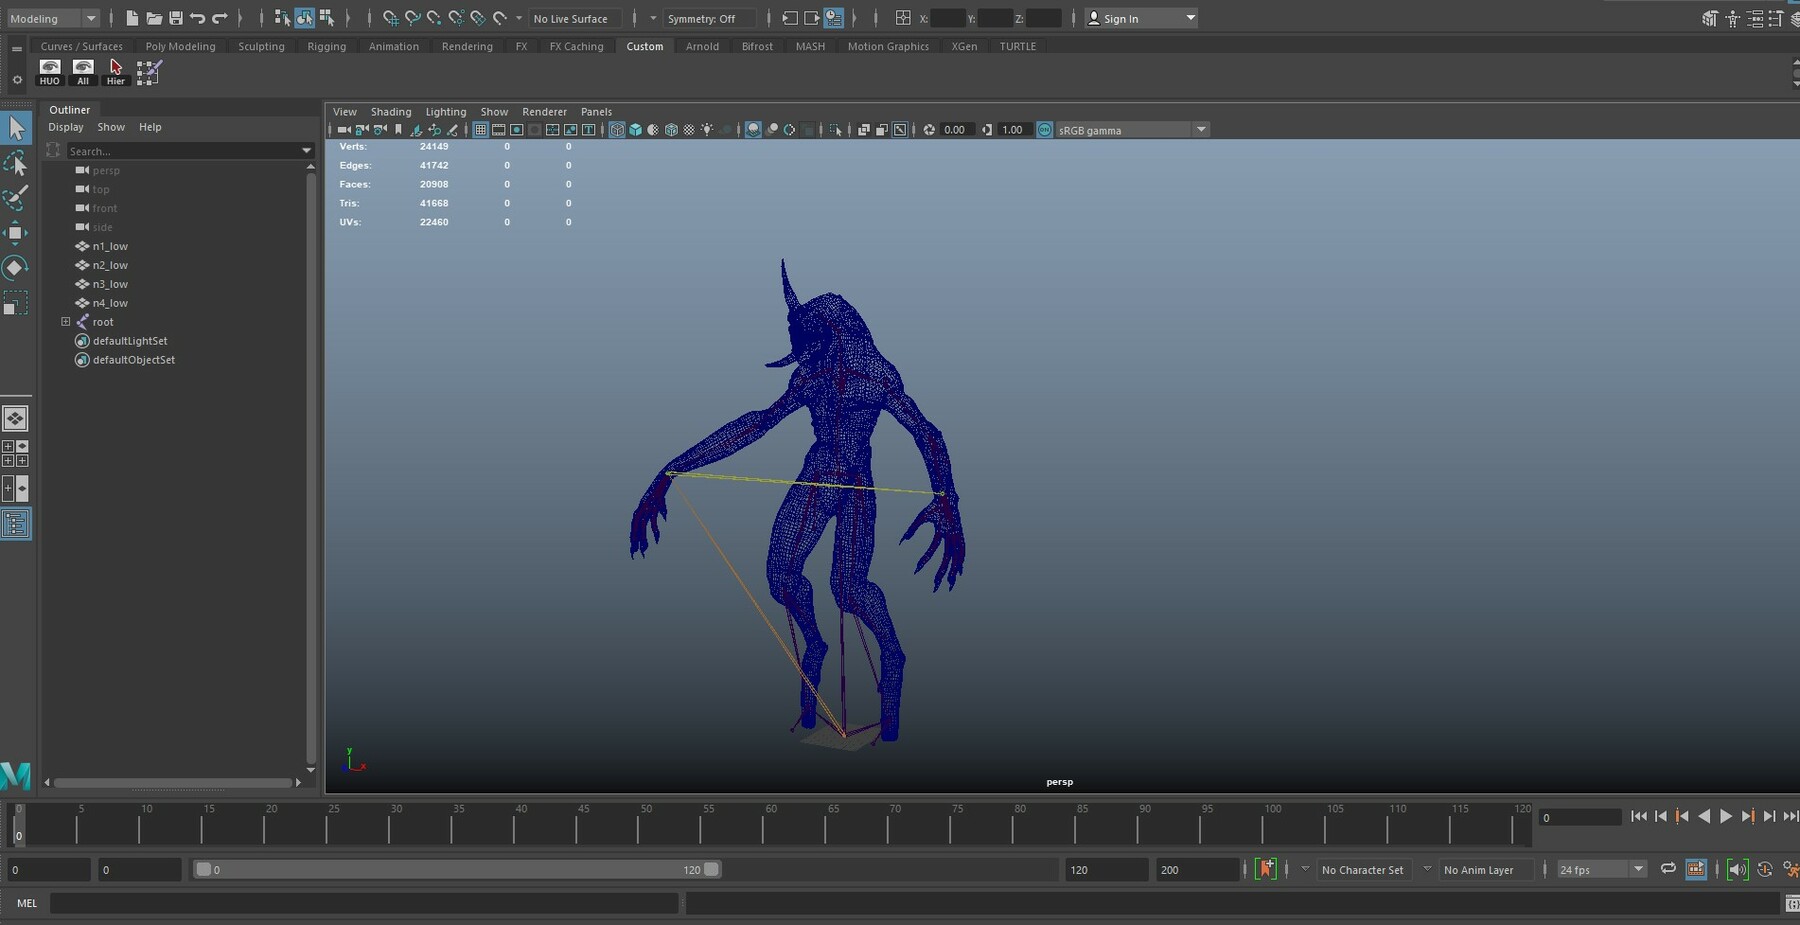Toggle the audio mute speaker icon

[x=1737, y=869]
